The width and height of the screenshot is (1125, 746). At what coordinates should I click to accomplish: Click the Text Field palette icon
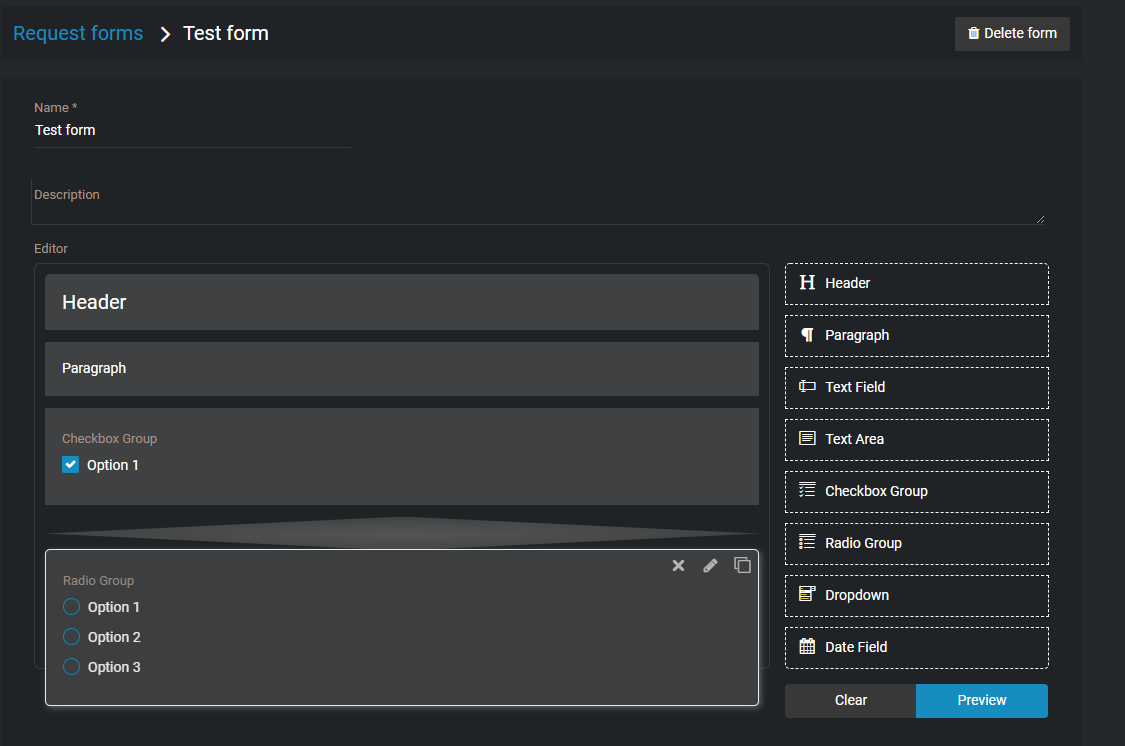point(807,387)
